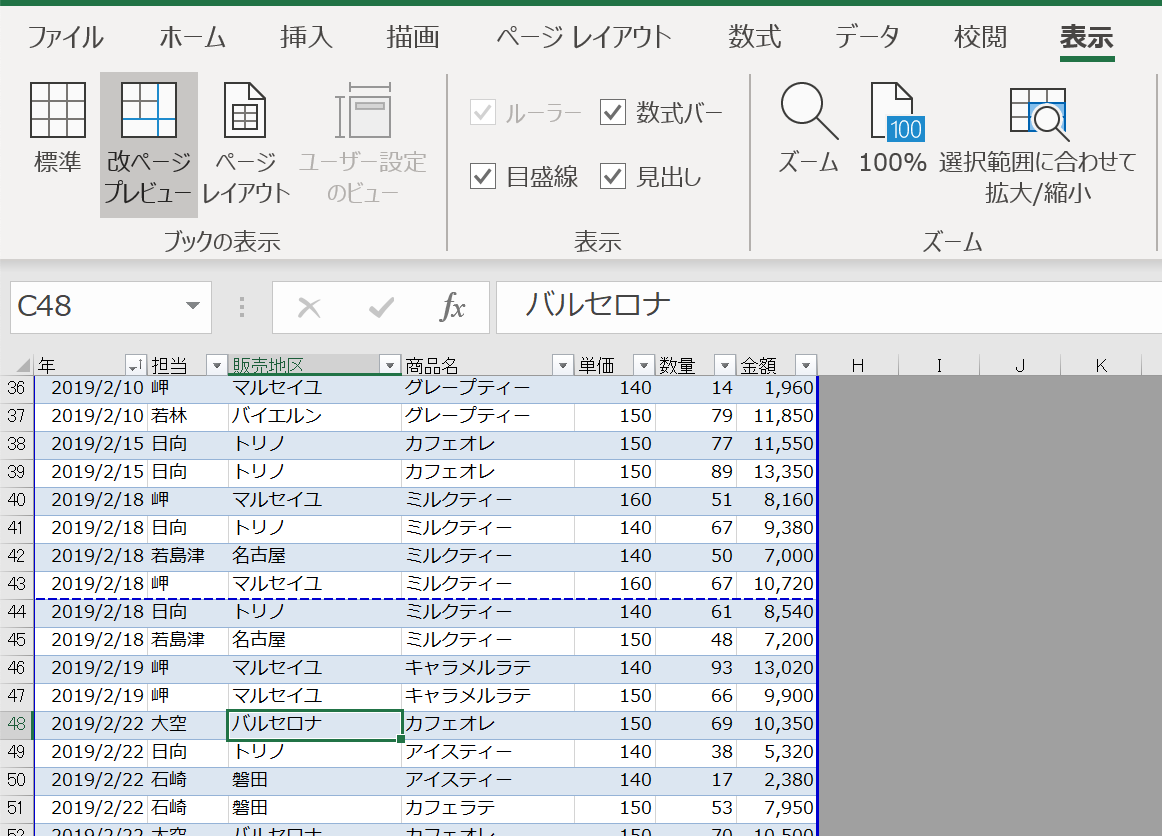
Task: Select 改ページプレビュー view
Action: 148,144
